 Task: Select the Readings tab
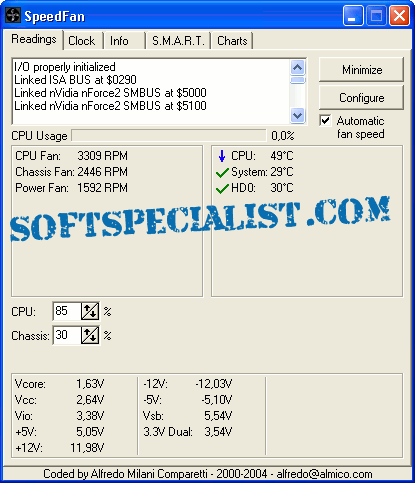(x=33, y=39)
